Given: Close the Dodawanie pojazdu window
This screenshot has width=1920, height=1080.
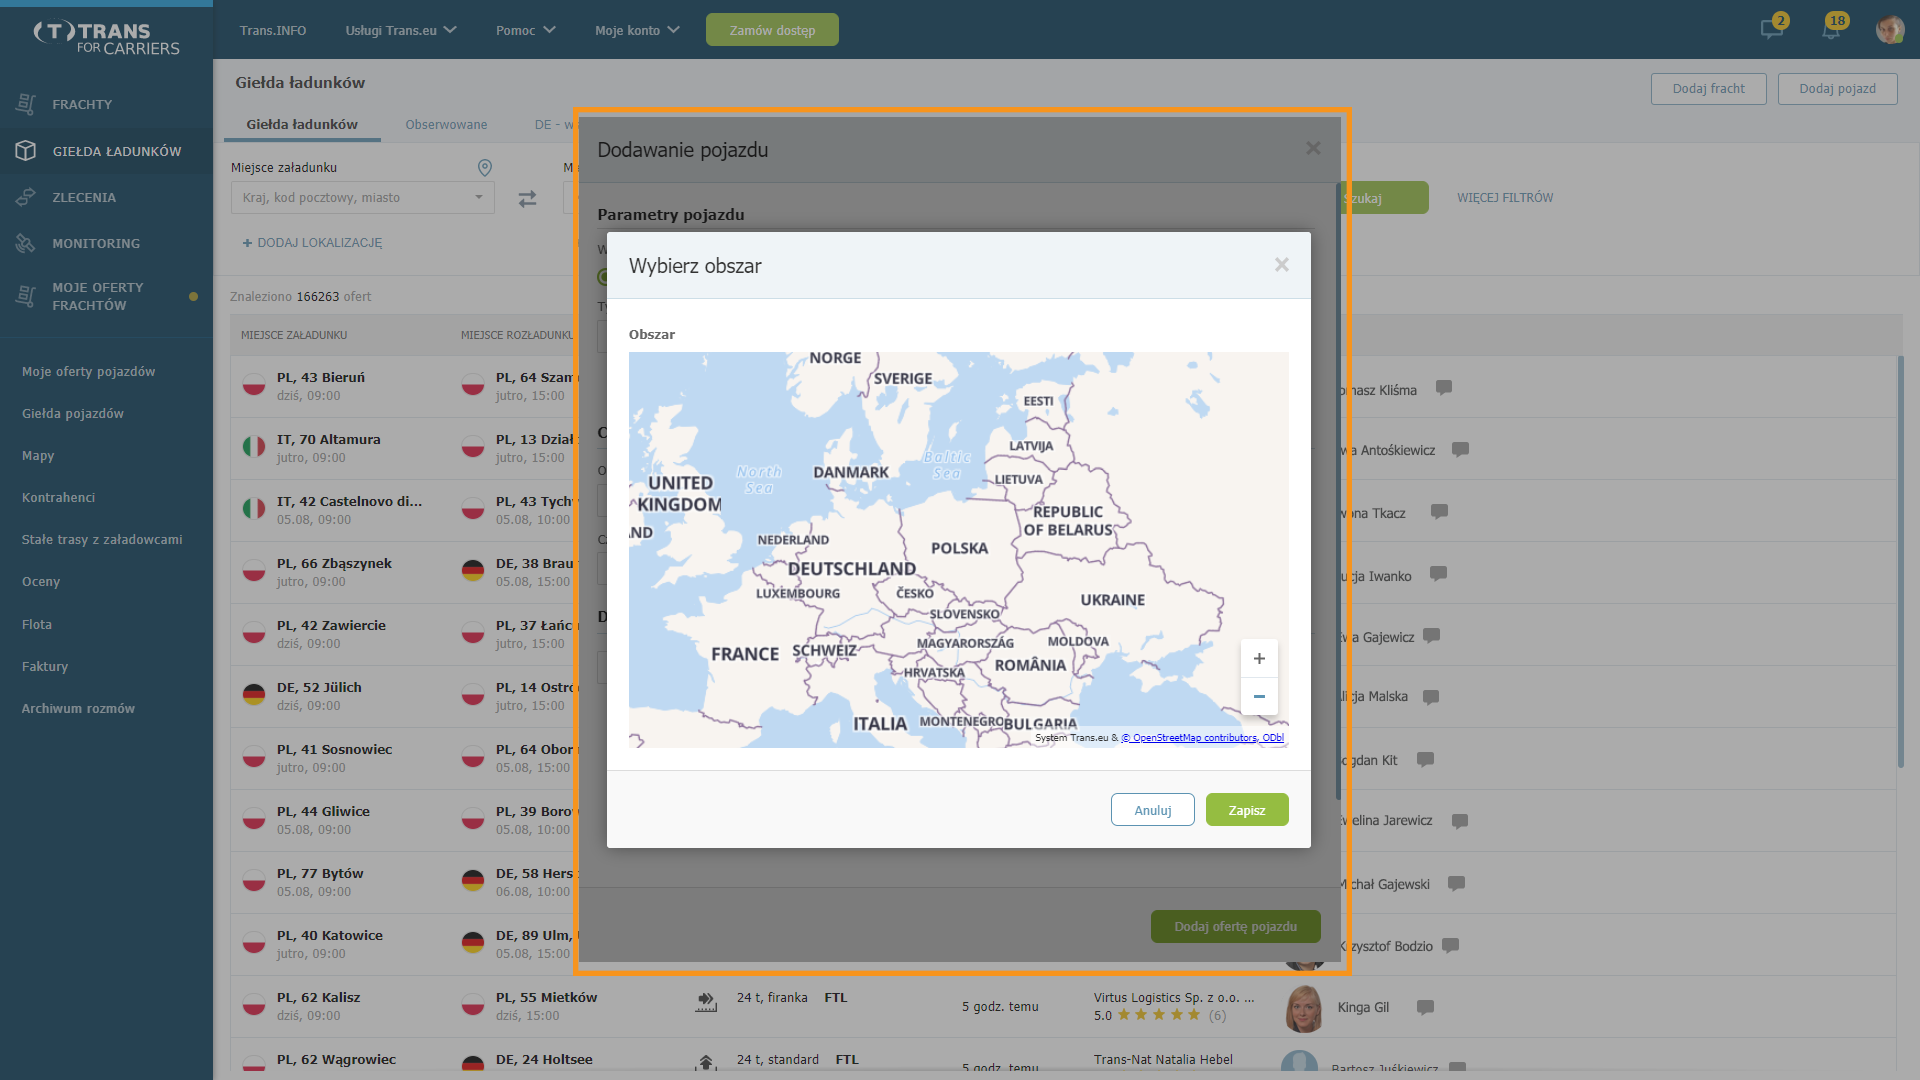Looking at the screenshot, I should 1313,148.
